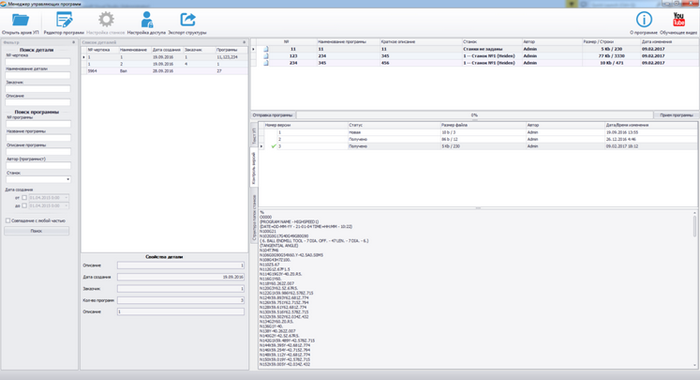Open the About program info icon
This screenshot has height=380, width=700.
pos(644,20)
